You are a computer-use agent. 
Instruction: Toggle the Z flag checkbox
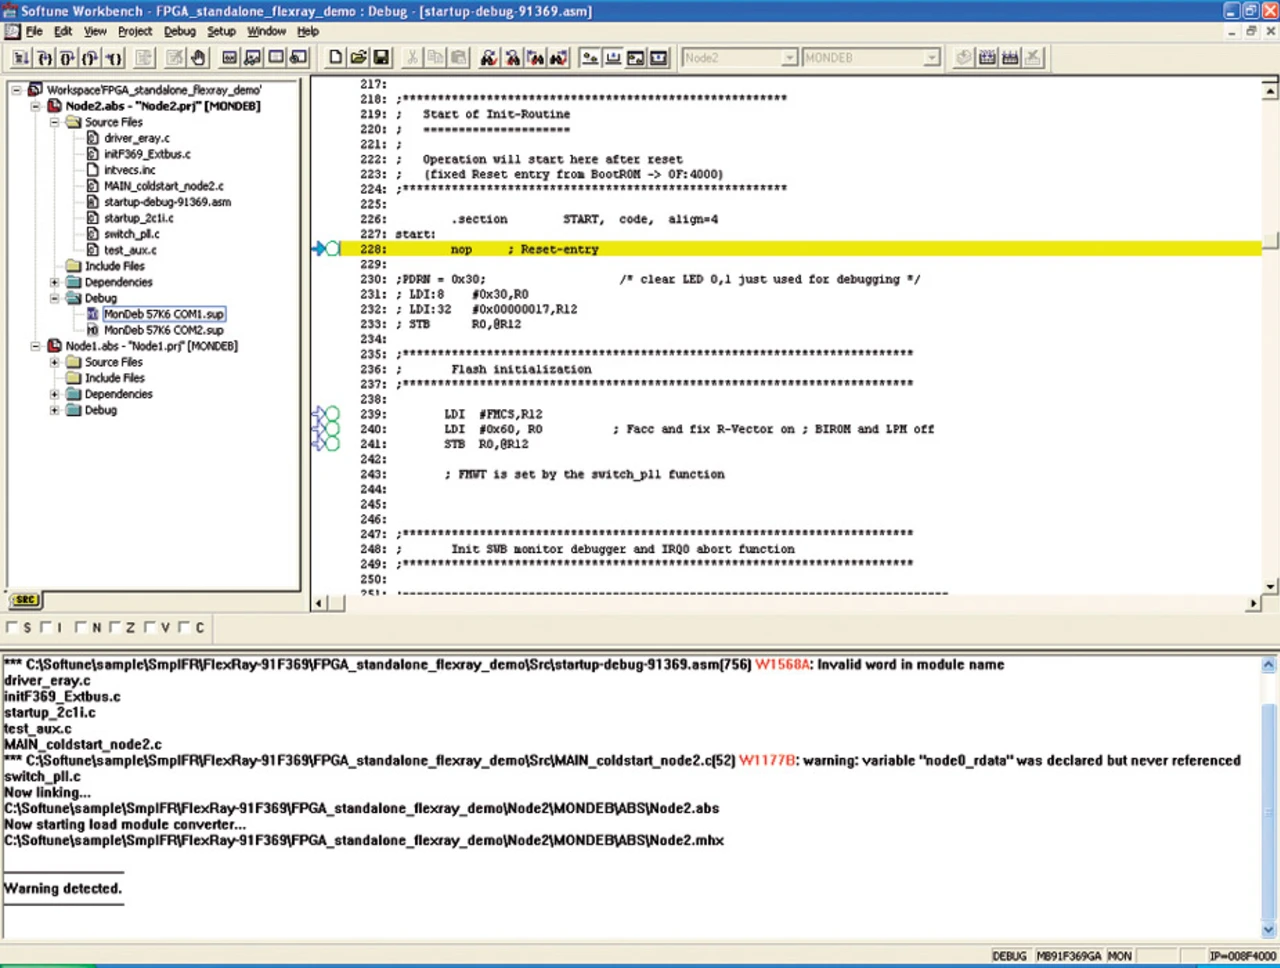coord(115,628)
